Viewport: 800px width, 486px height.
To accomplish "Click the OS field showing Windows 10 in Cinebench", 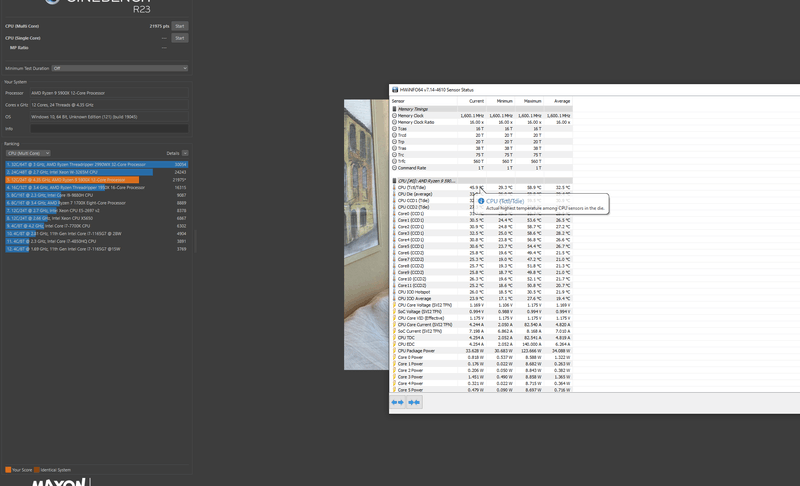I will 109,117.
